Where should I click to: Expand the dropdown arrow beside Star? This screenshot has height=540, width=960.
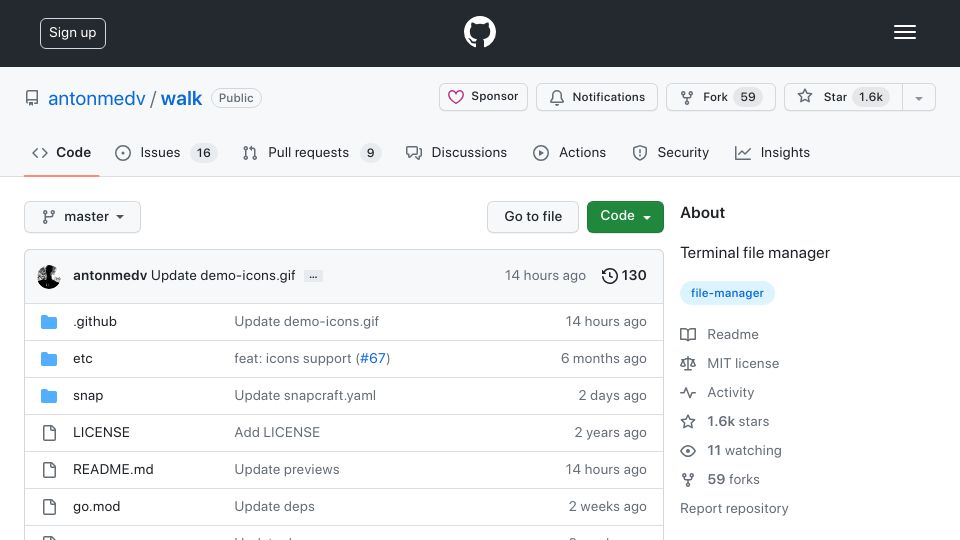tap(919, 97)
